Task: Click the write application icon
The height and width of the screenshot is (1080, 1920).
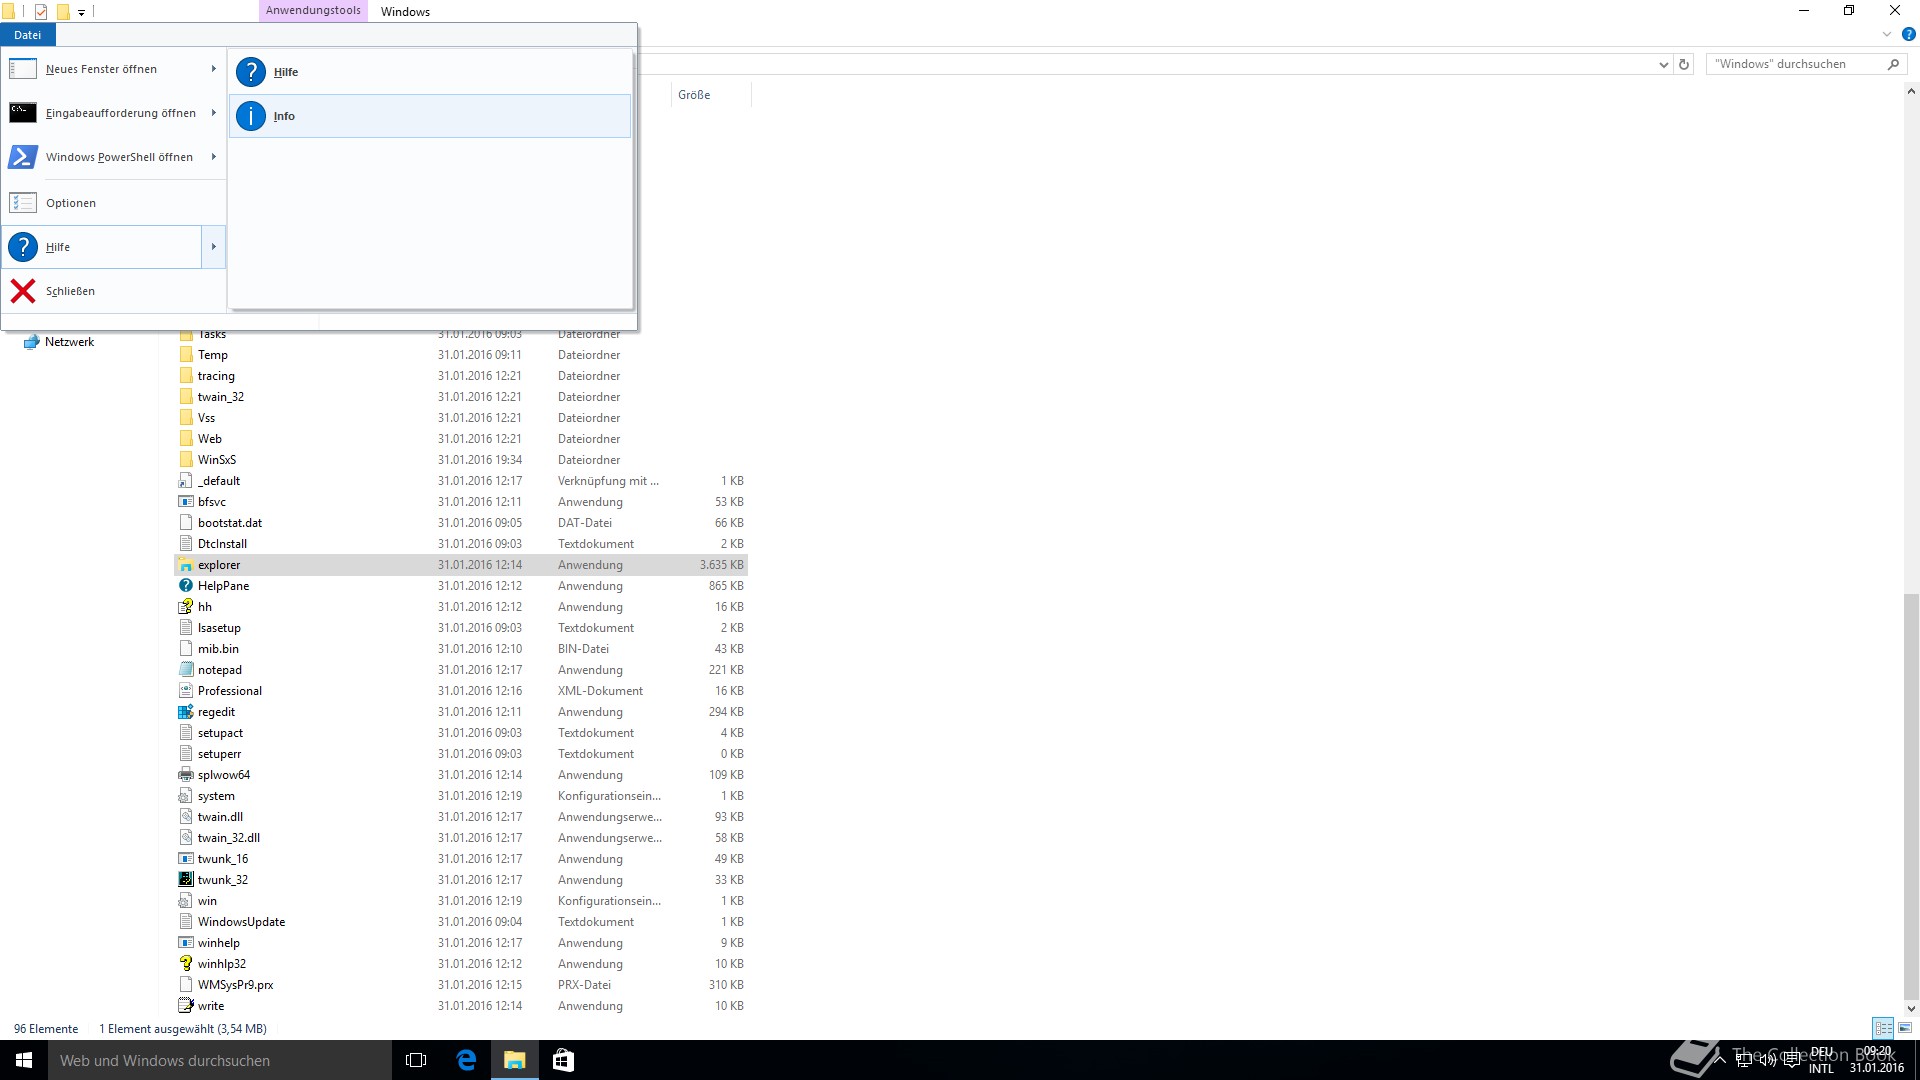Action: (x=186, y=1006)
